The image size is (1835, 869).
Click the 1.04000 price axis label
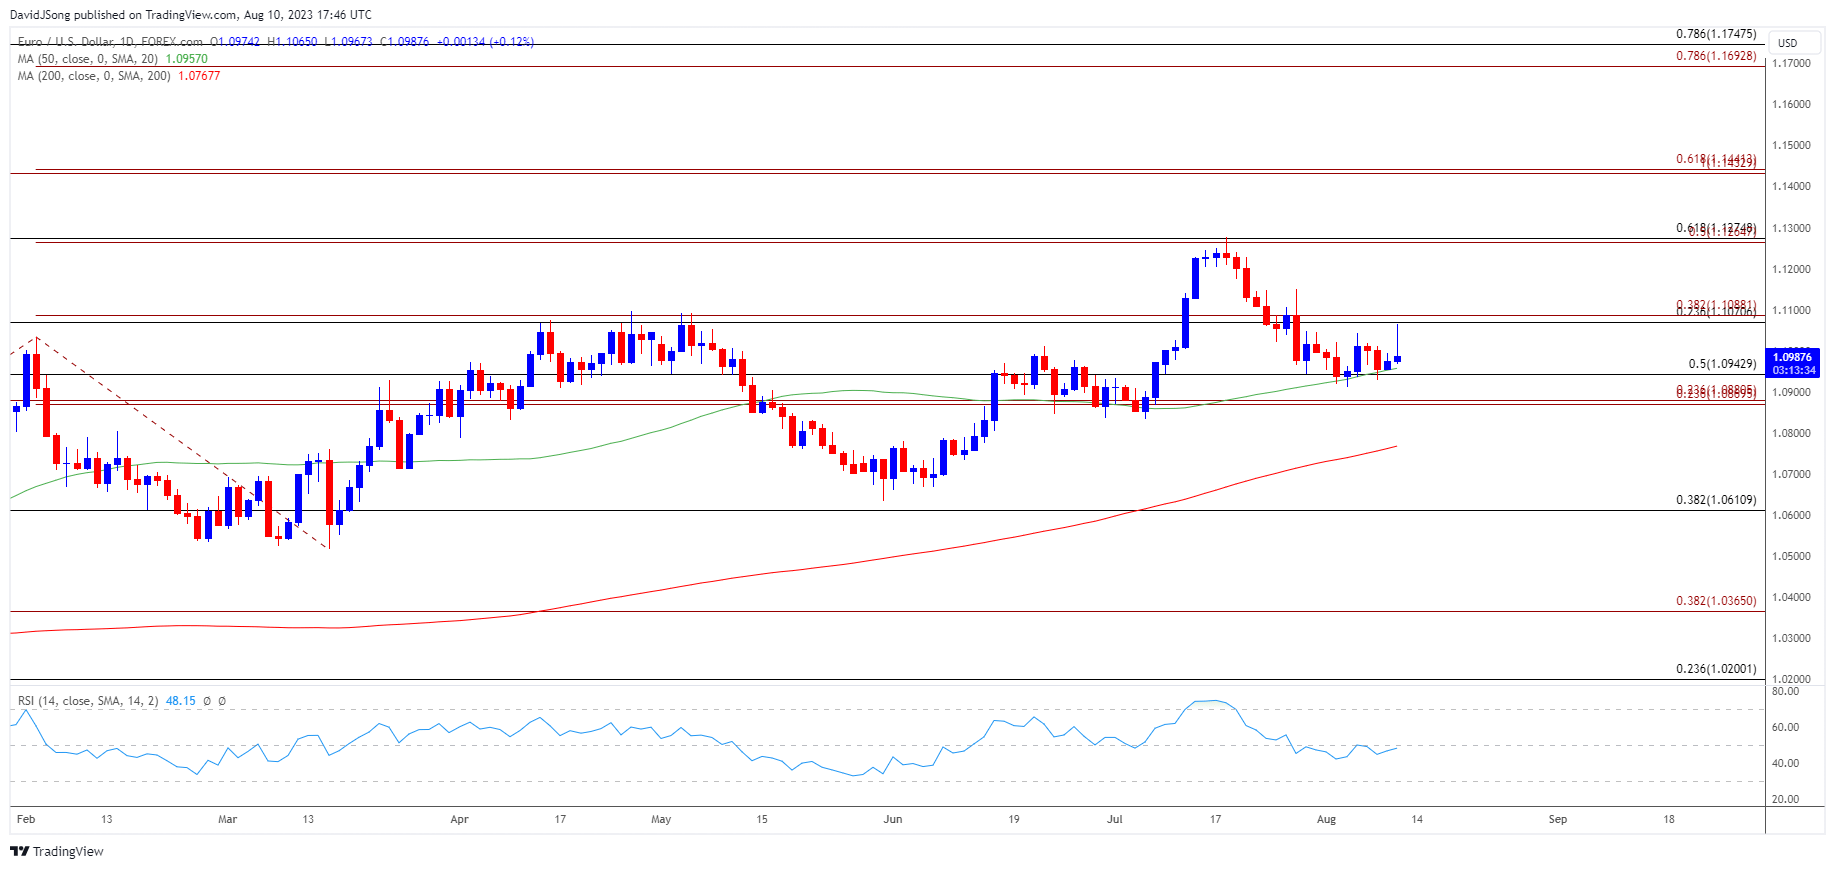[1791, 597]
